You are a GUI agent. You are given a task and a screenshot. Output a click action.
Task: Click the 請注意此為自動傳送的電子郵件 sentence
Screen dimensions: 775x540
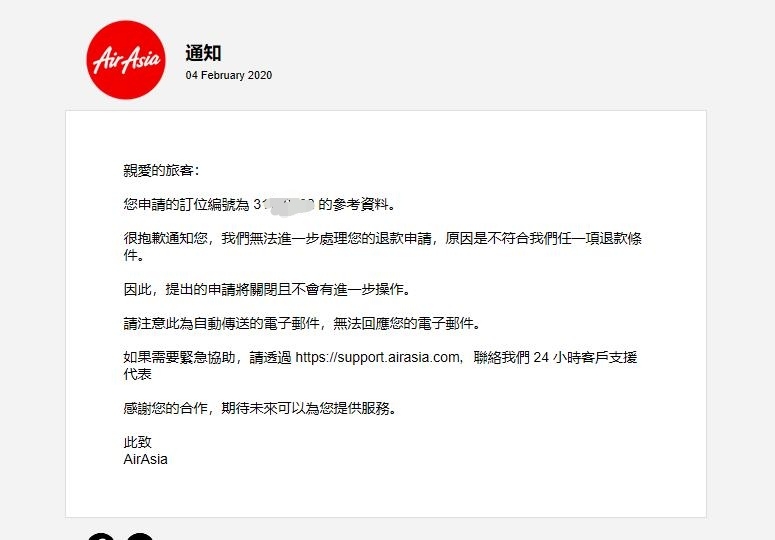tap(302, 323)
